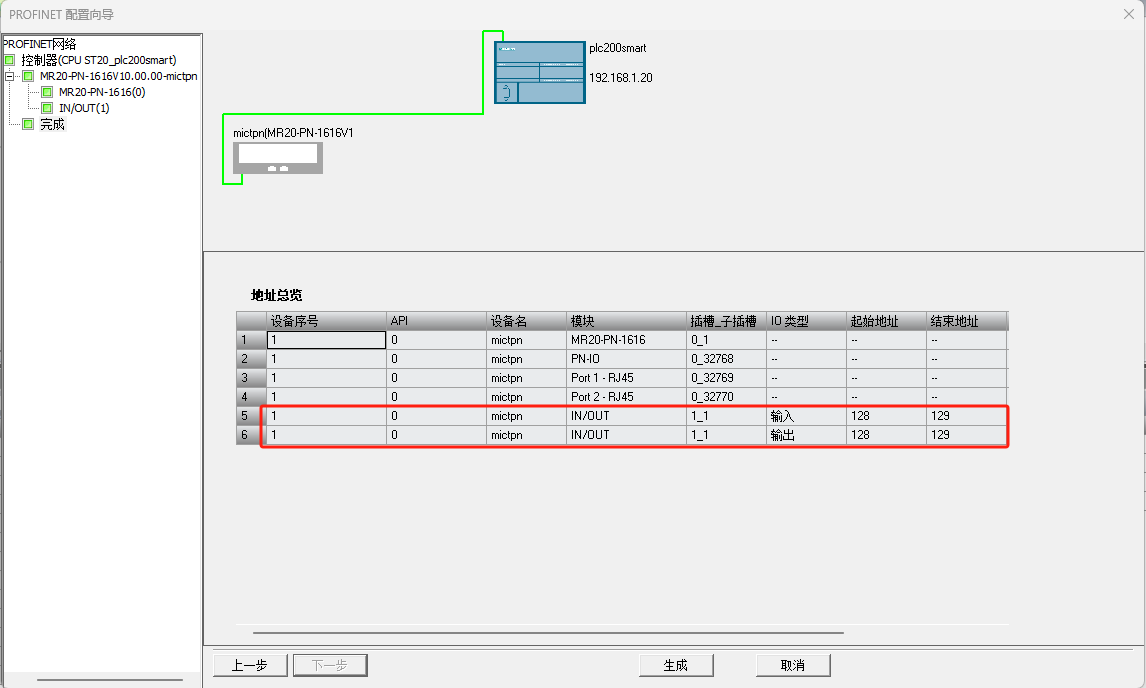Click the plc200smart PLC device icon
1146x688 pixels.
point(539,72)
